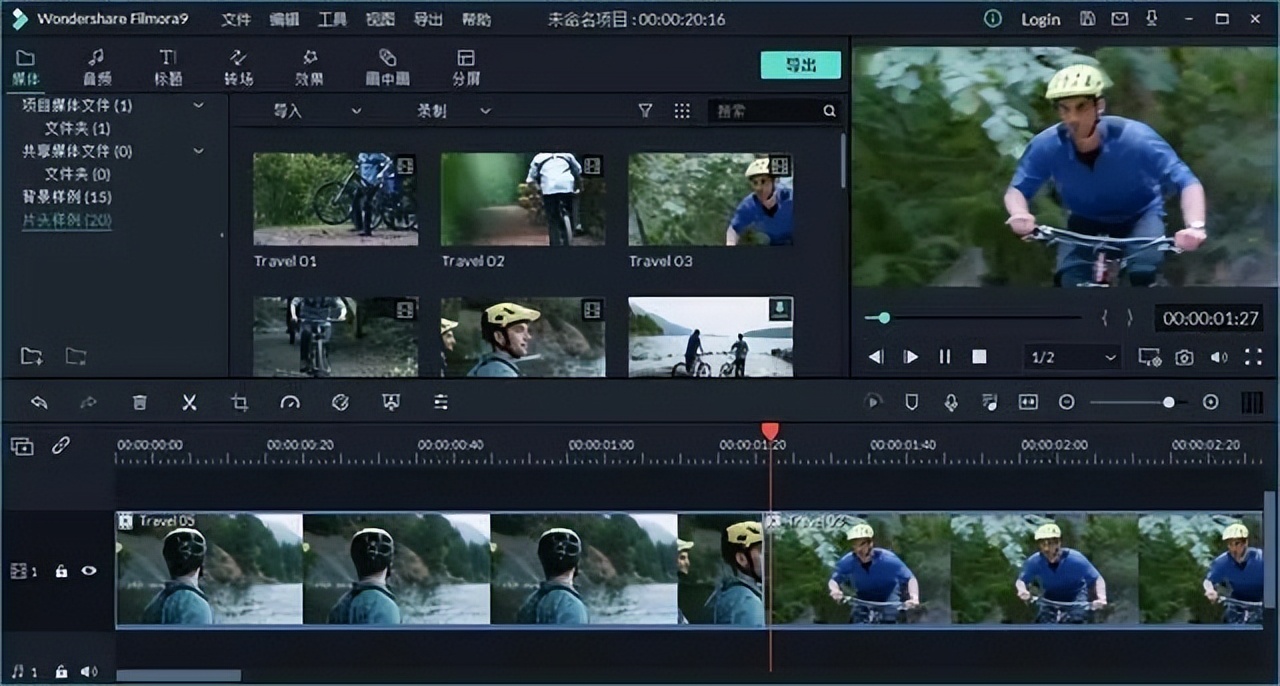Image resolution: width=1280 pixels, height=686 pixels.
Task: Click the Login link
Action: [x=1040, y=19]
